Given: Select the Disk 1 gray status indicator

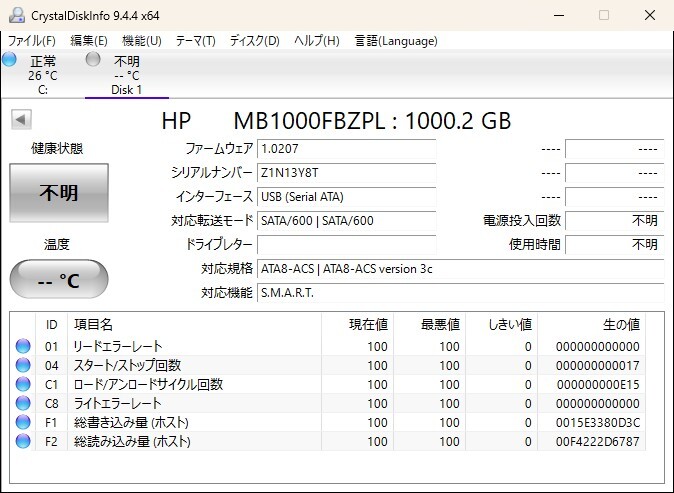Looking at the screenshot, I should (x=93, y=59).
